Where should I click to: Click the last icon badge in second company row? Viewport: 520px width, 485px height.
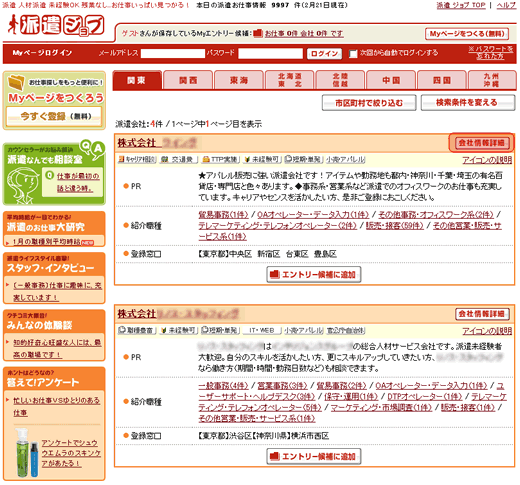coord(345,330)
